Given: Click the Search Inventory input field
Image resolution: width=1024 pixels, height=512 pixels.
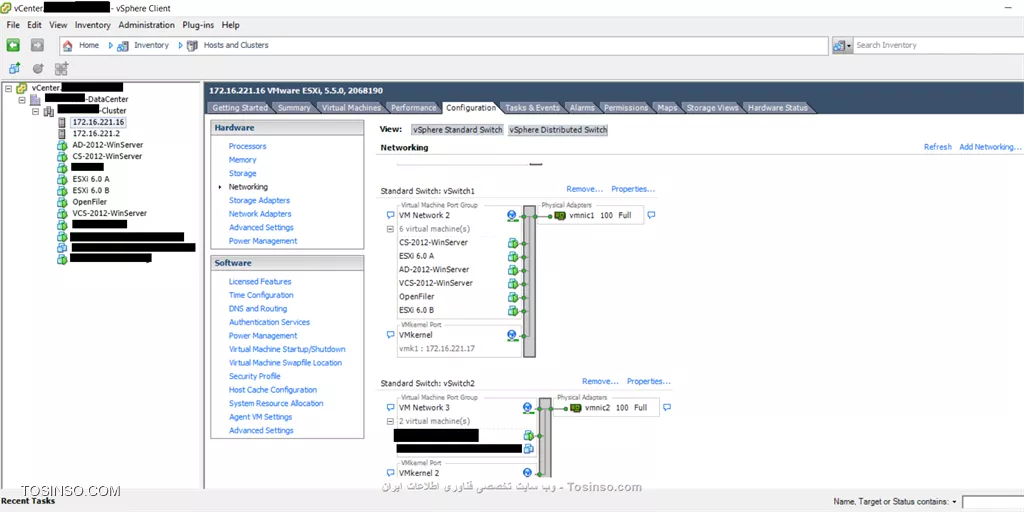Looking at the screenshot, I should point(938,45).
